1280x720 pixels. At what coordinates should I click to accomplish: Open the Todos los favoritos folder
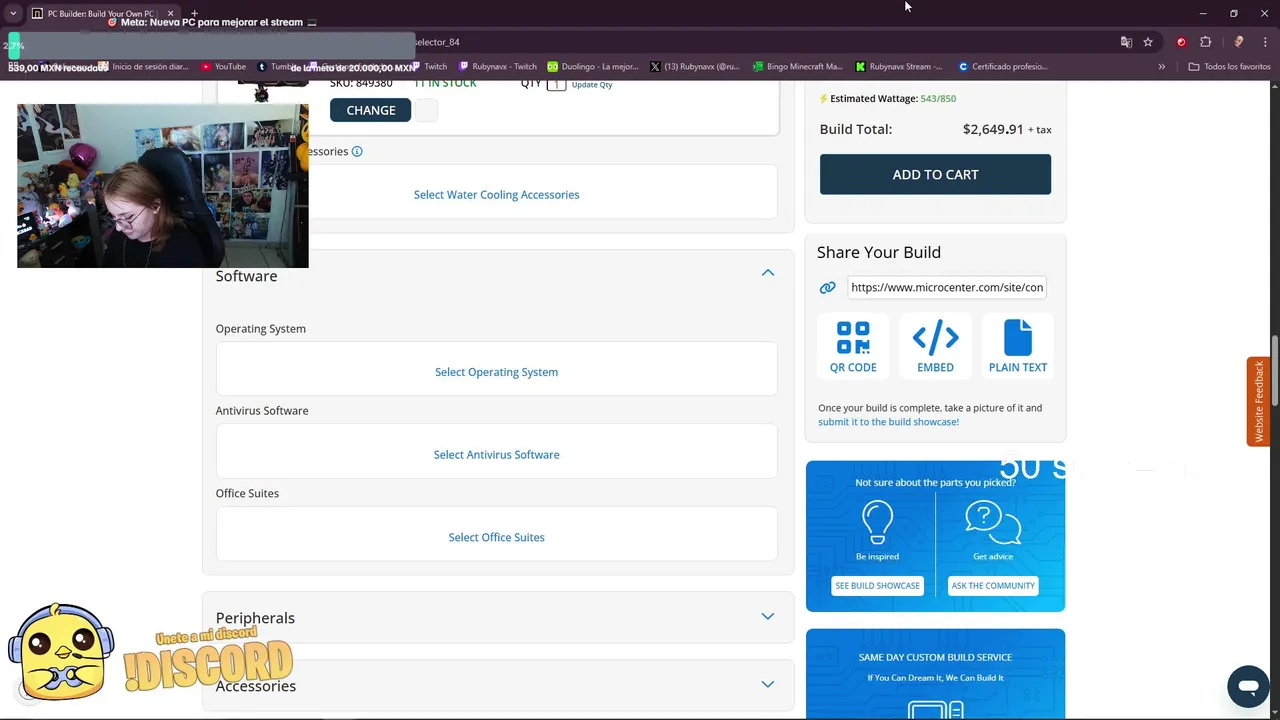(x=1230, y=67)
